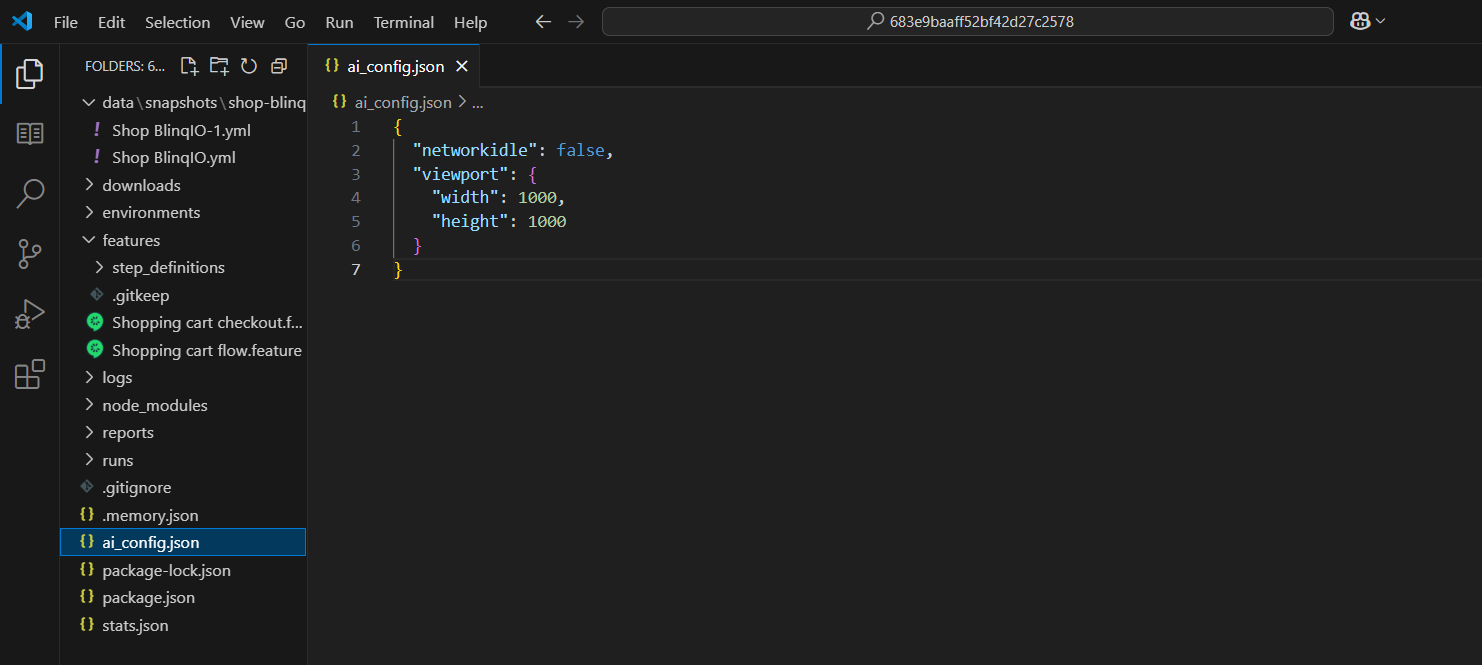Collapse all folders in explorer
The image size is (1482, 665).
pos(279,66)
